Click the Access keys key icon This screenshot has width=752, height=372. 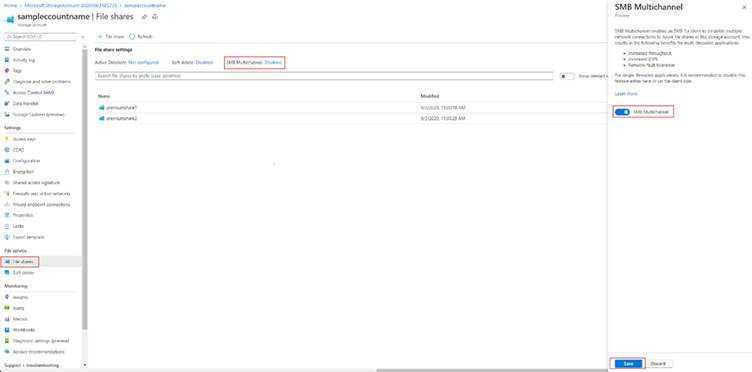[7, 139]
